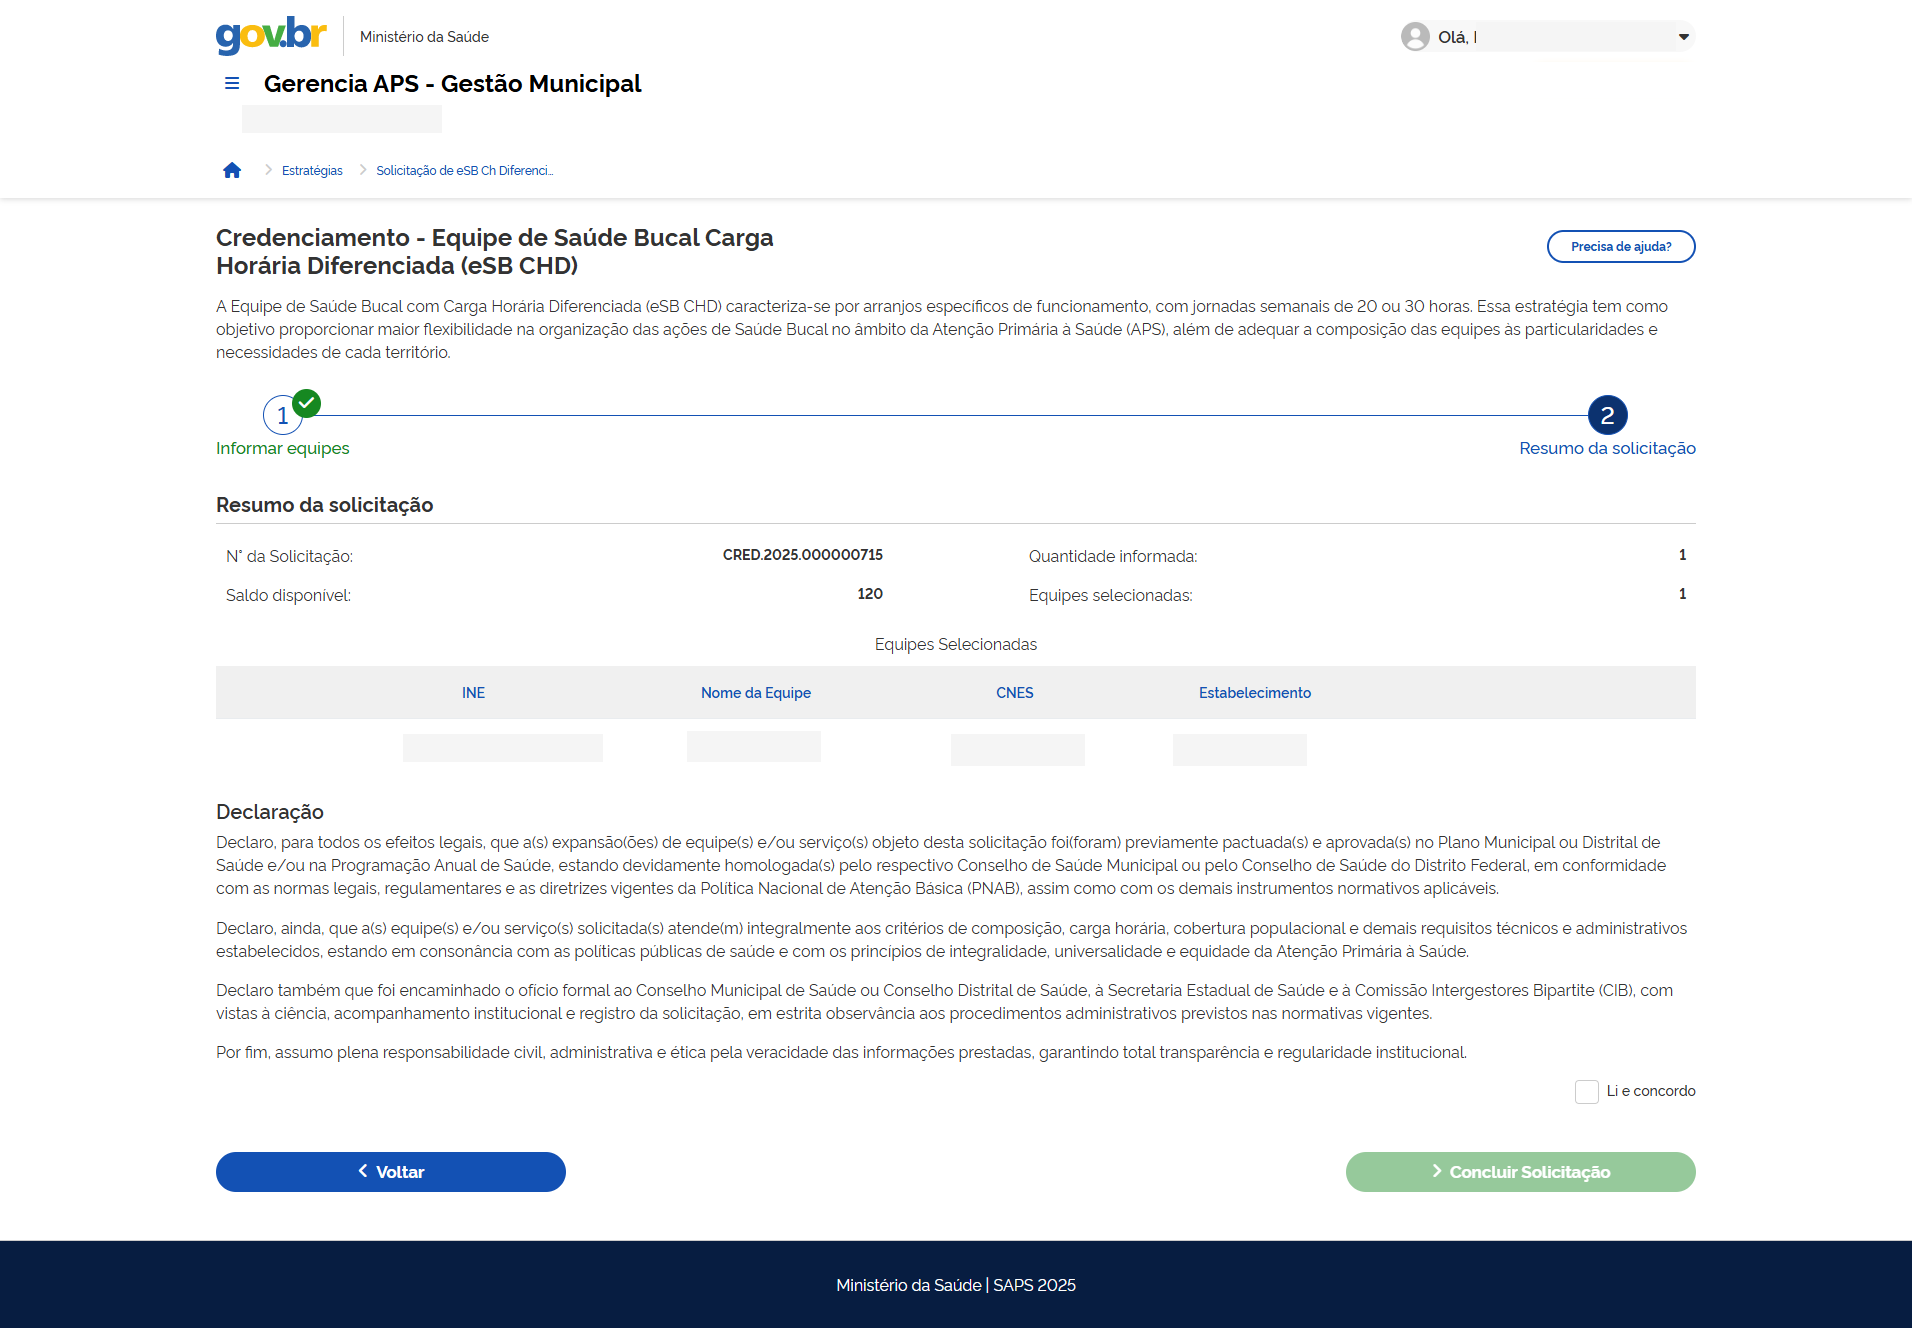Click the home breadcrumb icon
The image size is (1912, 1328).
tap(232, 171)
